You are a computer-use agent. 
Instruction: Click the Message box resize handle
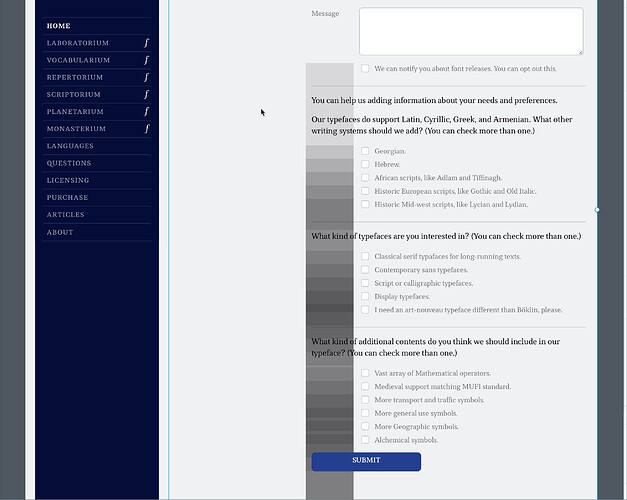(x=579, y=51)
